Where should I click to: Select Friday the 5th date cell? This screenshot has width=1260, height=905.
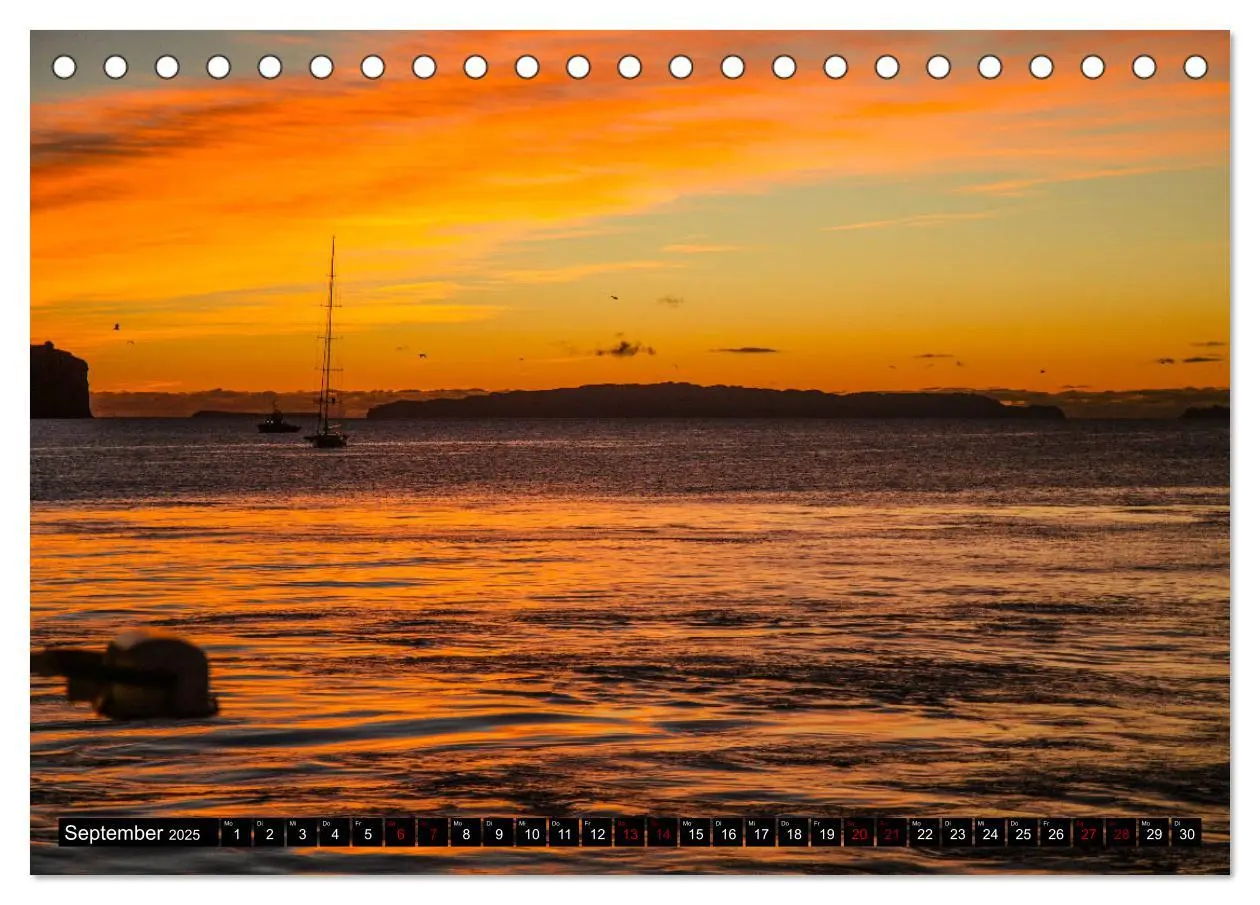pos(367,833)
